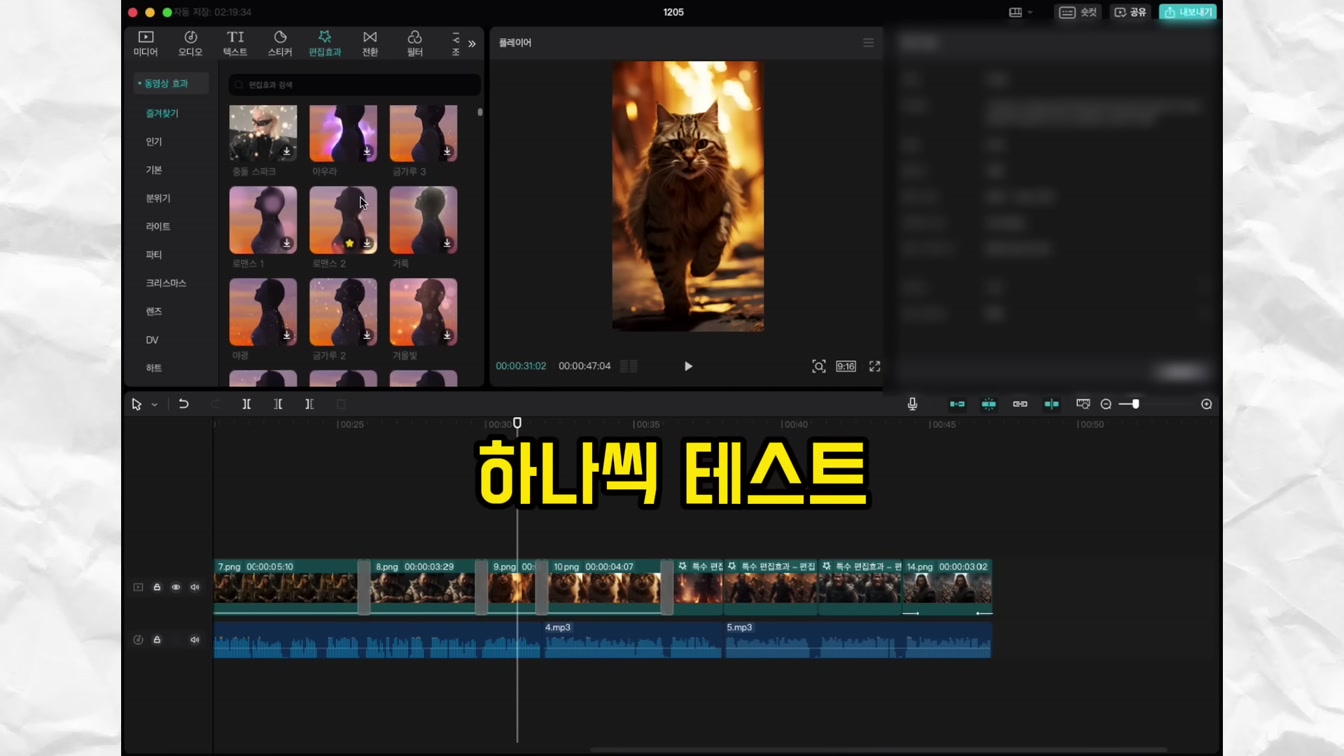Toggle favorite star on 로맨스 2 effect
The height and width of the screenshot is (756, 1344).
tap(349, 243)
